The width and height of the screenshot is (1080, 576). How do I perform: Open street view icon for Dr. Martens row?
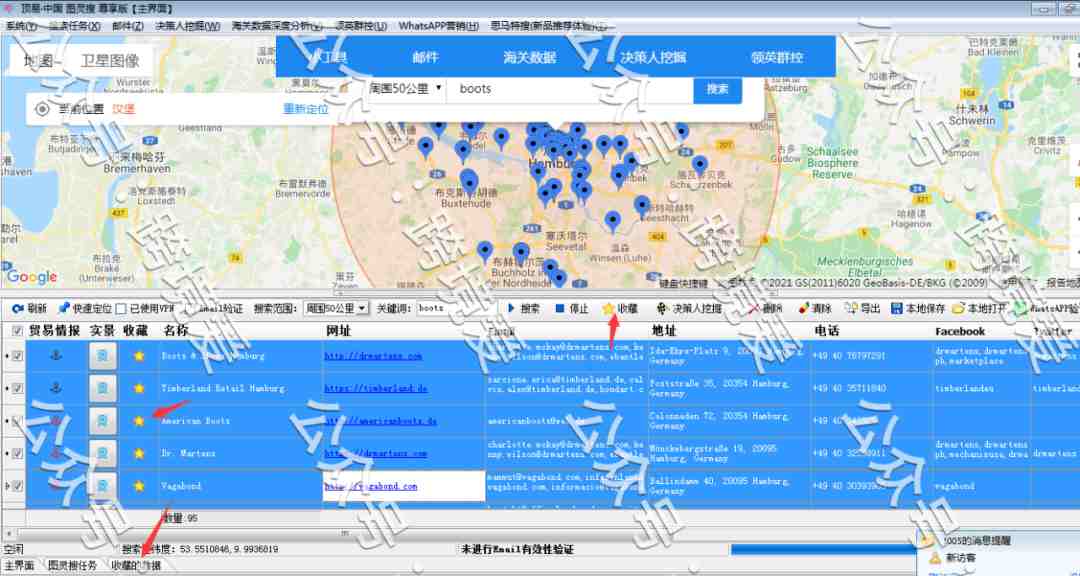click(x=103, y=453)
